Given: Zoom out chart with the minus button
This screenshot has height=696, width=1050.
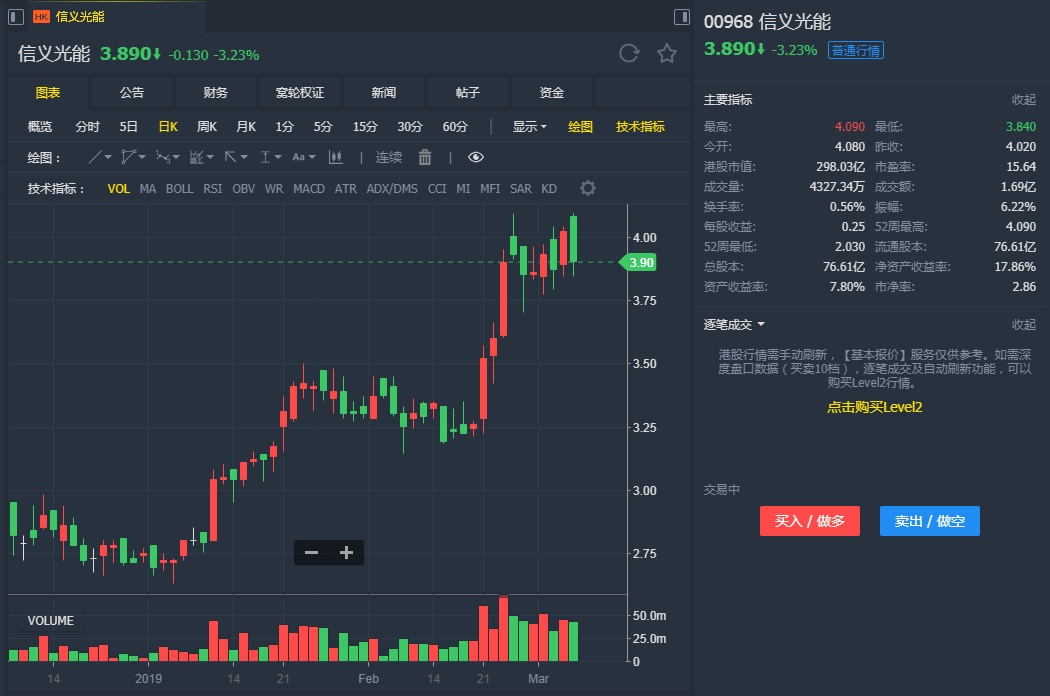Looking at the screenshot, I should tap(311, 553).
